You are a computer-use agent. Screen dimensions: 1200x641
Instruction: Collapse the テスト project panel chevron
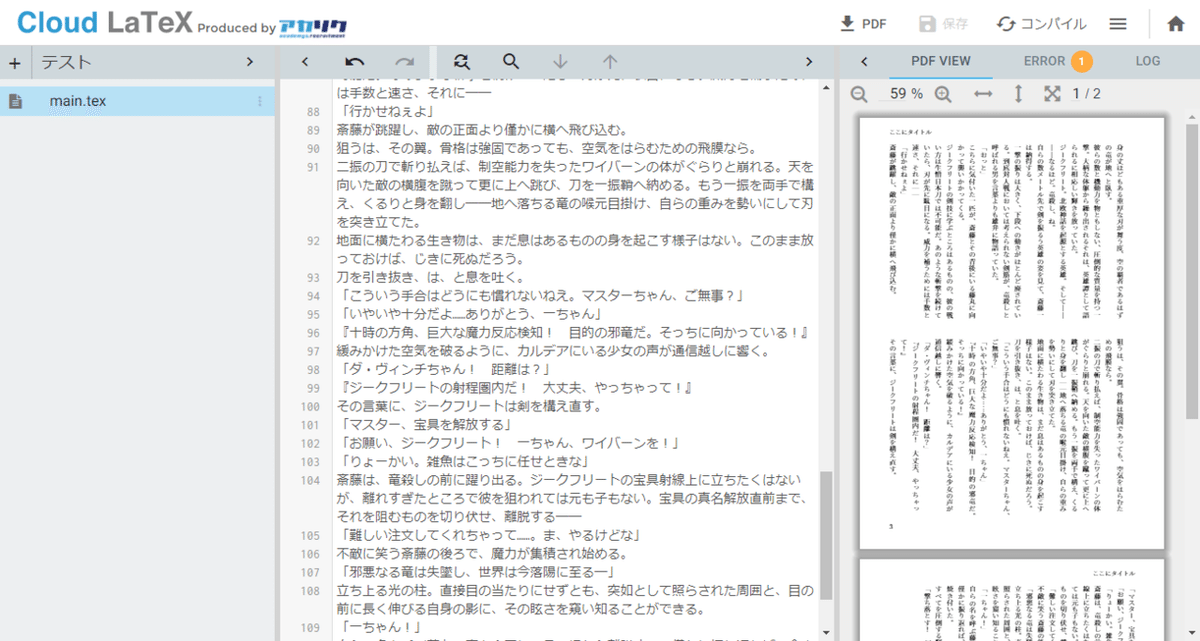(250, 63)
